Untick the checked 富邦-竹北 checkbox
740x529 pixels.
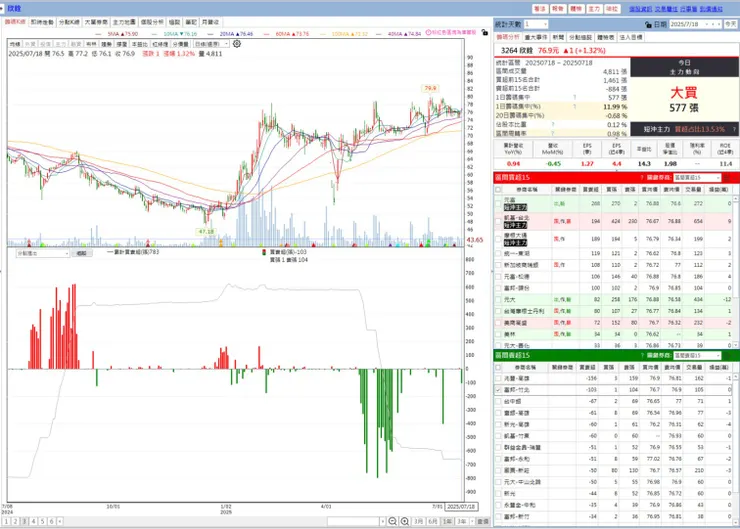coord(498,390)
